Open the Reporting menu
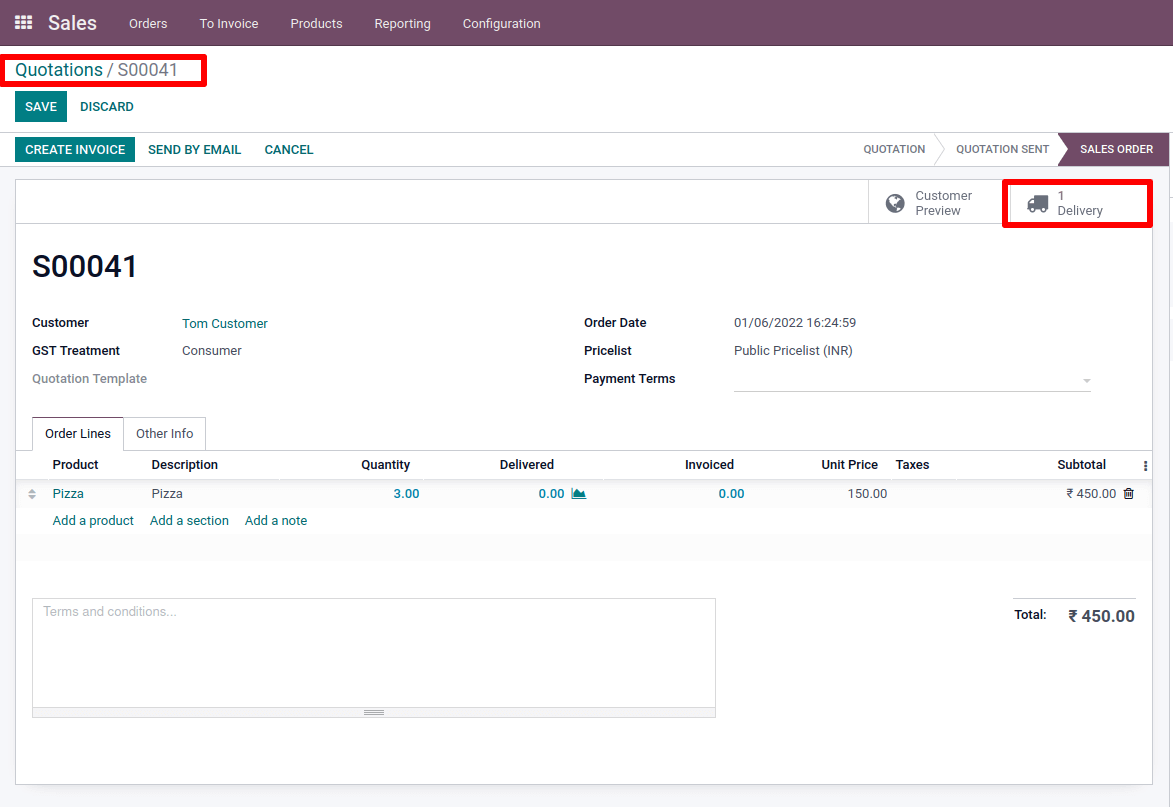Screen dimensions: 1173x807 click(402, 23)
